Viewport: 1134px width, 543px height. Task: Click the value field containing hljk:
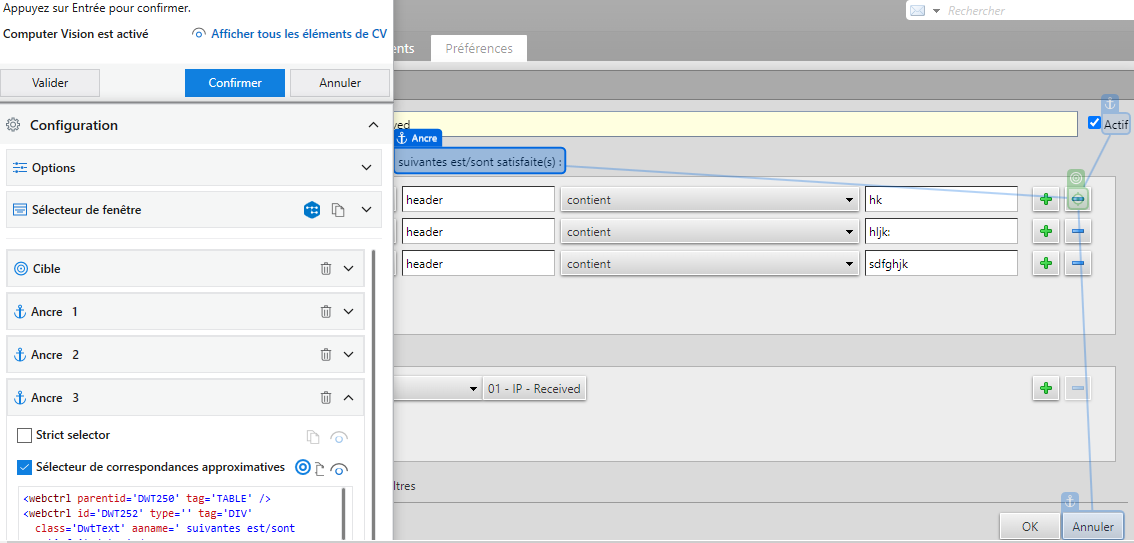[941, 231]
